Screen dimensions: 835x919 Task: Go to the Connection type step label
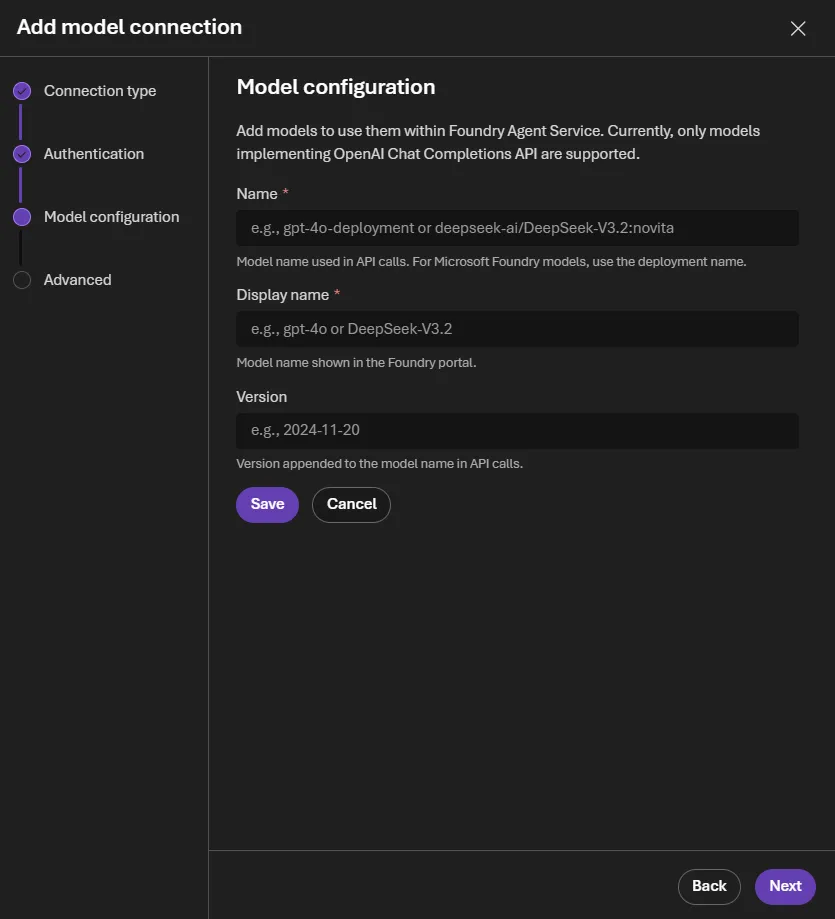[100, 91]
